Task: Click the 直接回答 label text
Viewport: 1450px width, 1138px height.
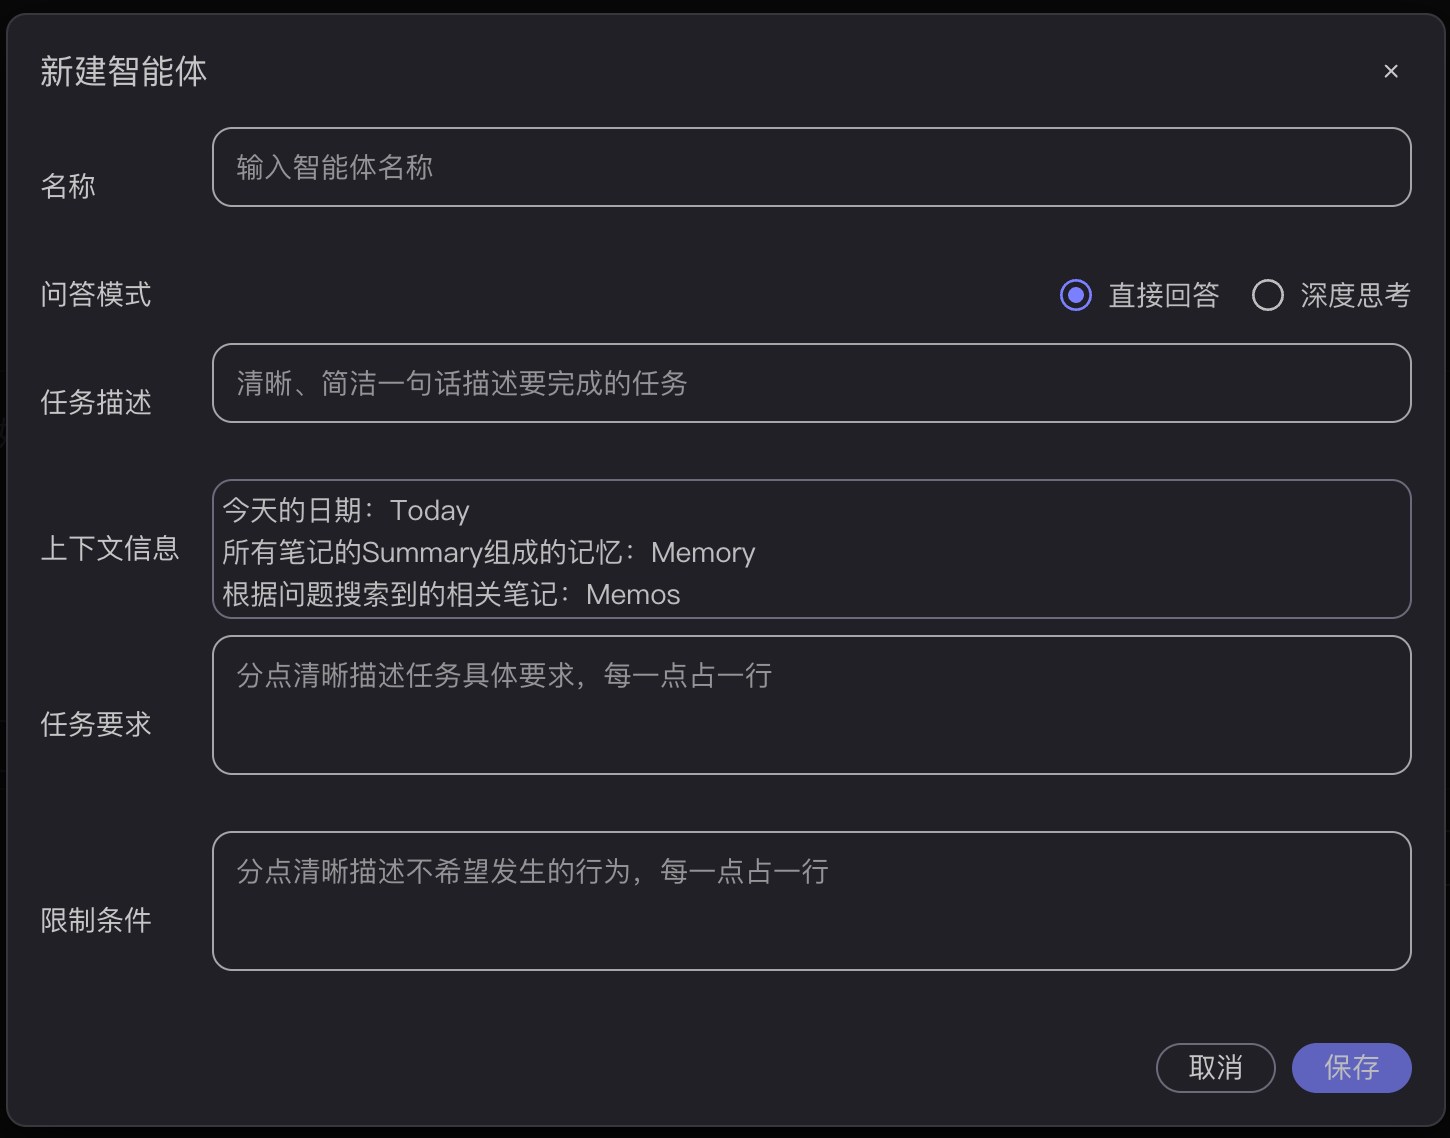Action: click(1164, 295)
